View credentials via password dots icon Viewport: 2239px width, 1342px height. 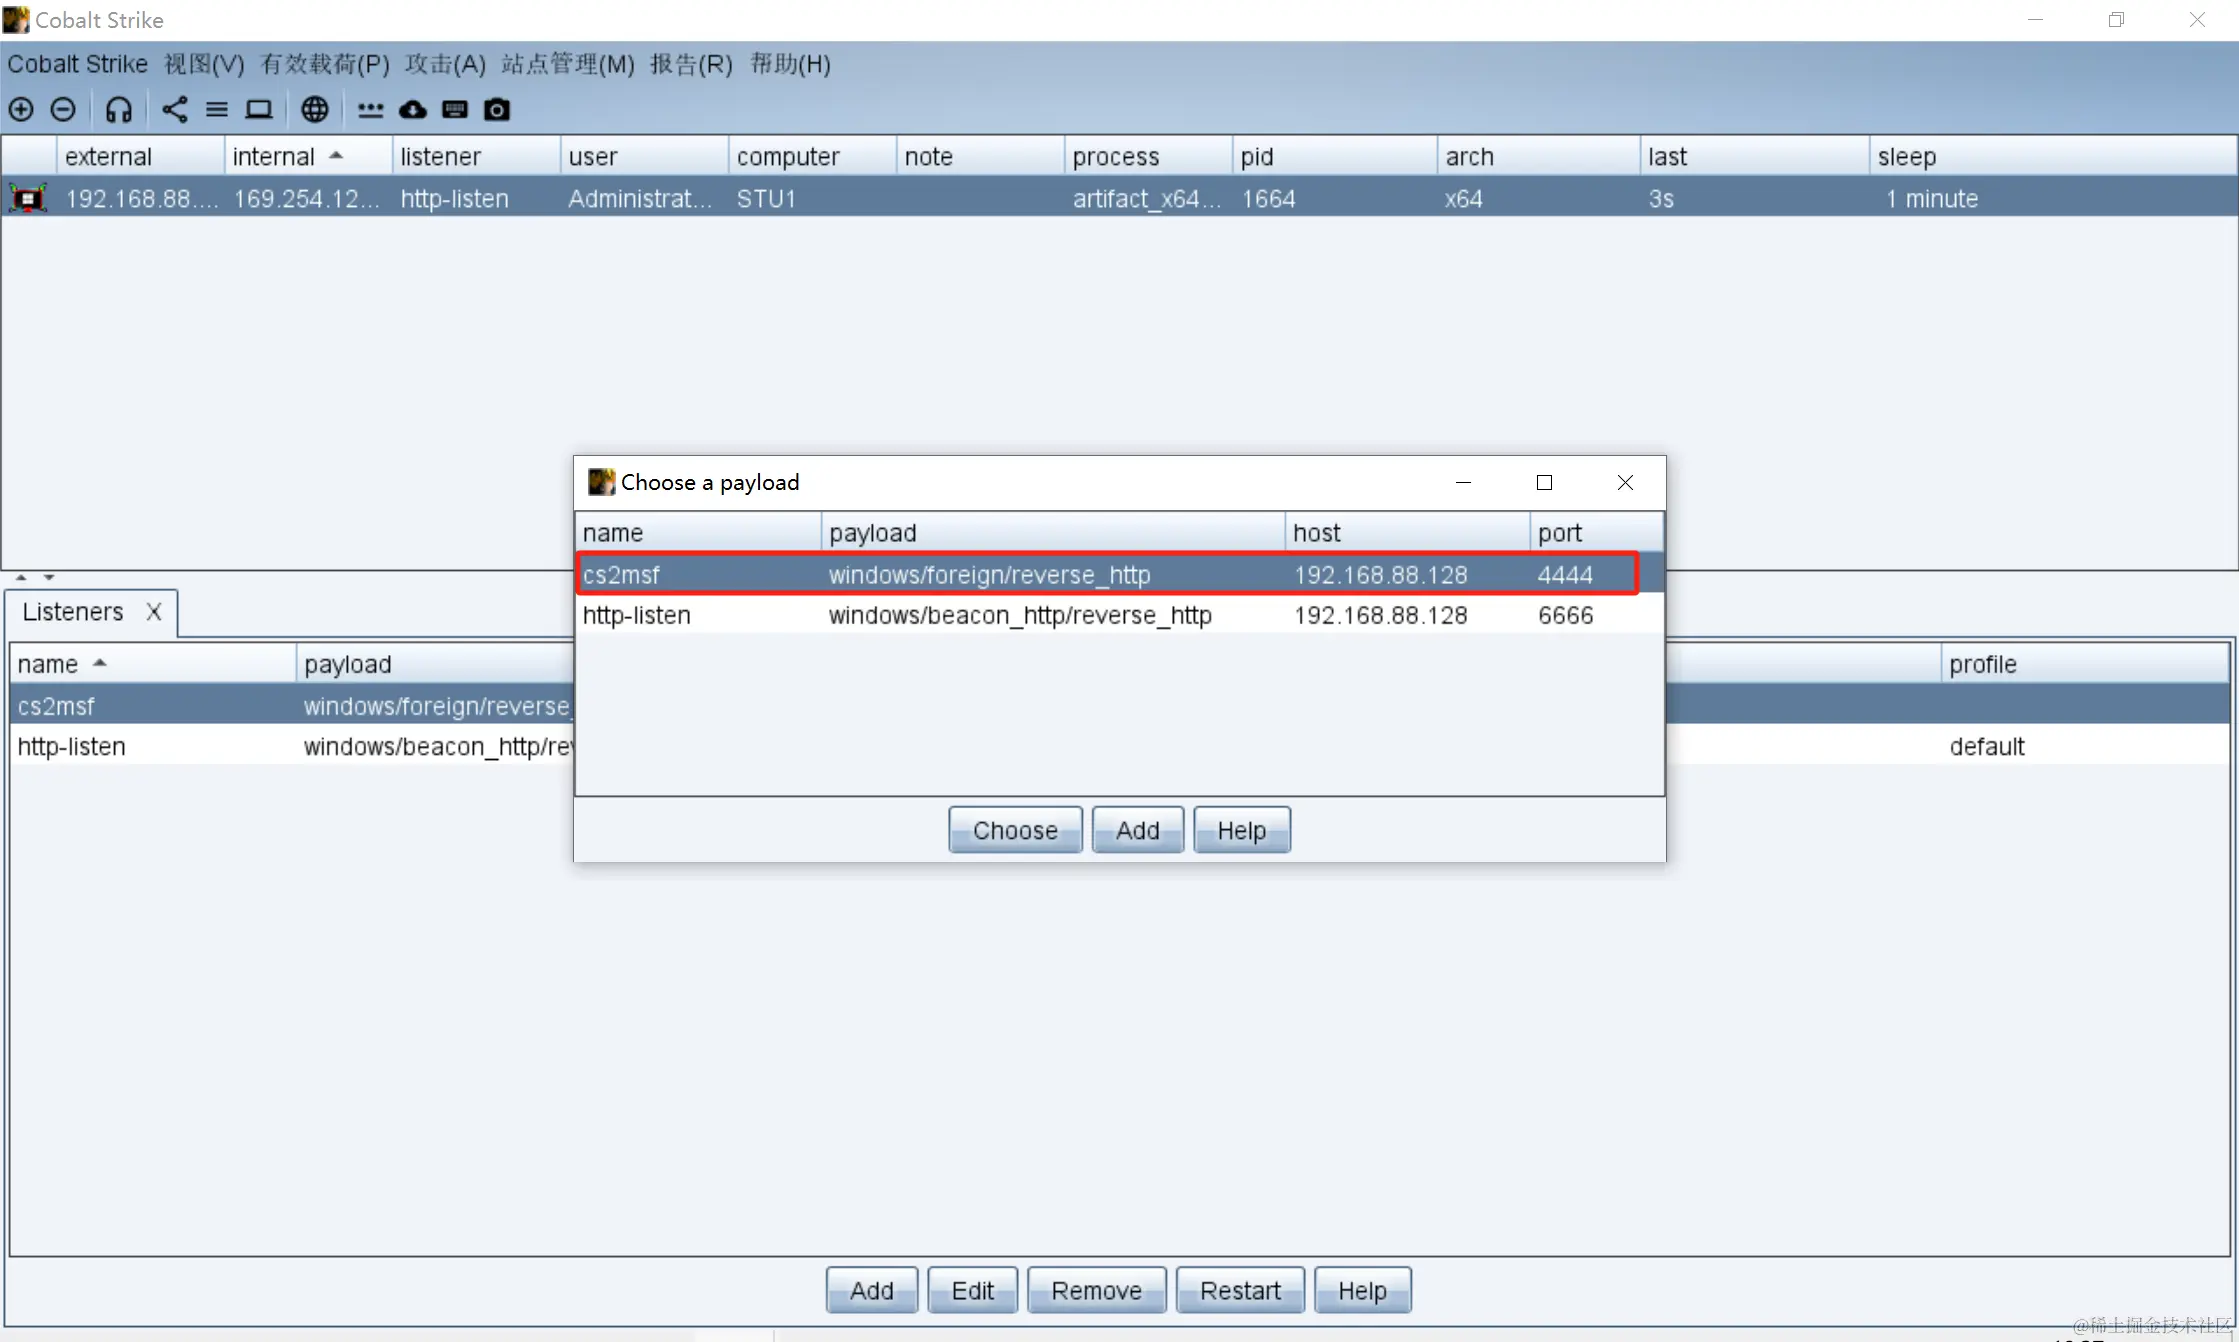point(370,109)
